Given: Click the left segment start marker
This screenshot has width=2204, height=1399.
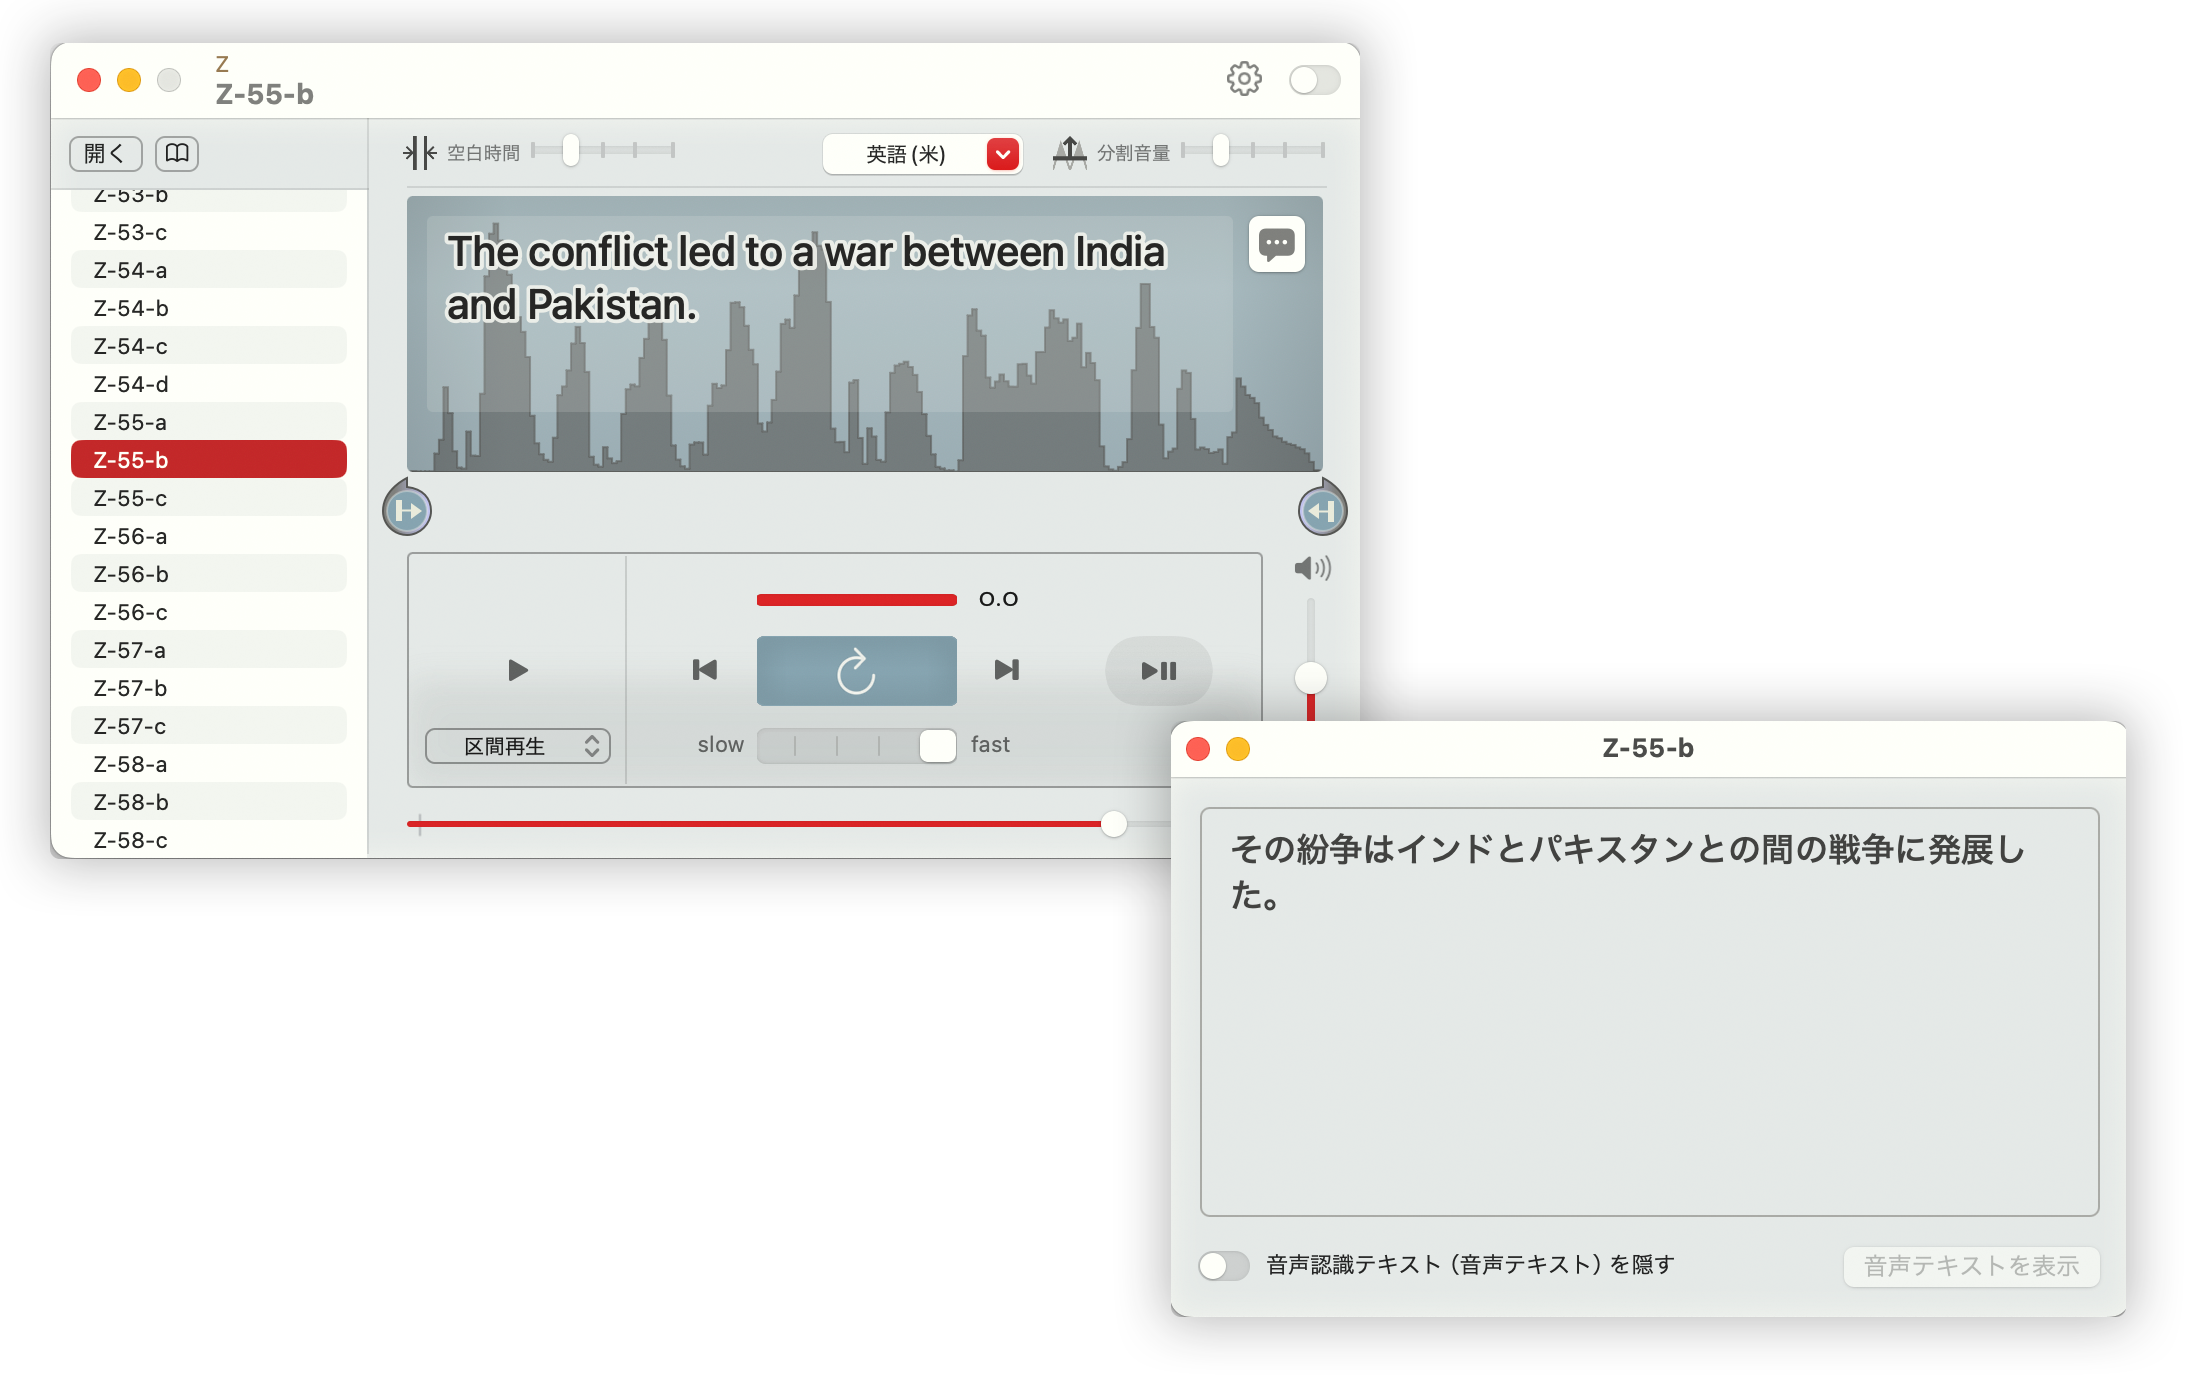Looking at the screenshot, I should tap(407, 510).
